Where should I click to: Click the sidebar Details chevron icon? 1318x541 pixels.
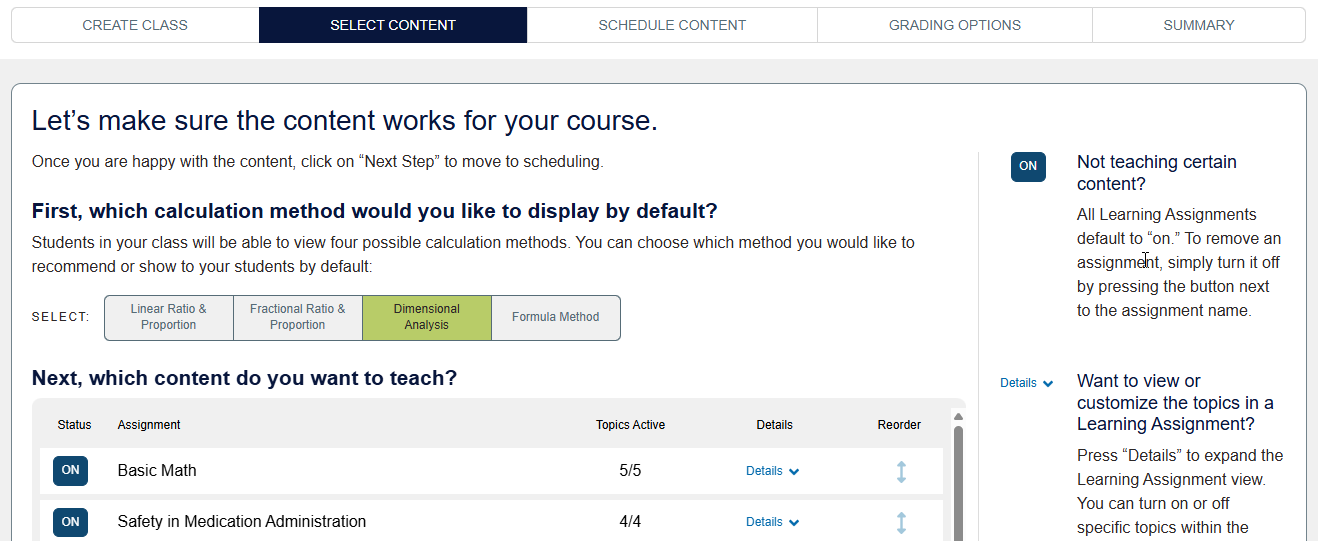[x=1047, y=383]
